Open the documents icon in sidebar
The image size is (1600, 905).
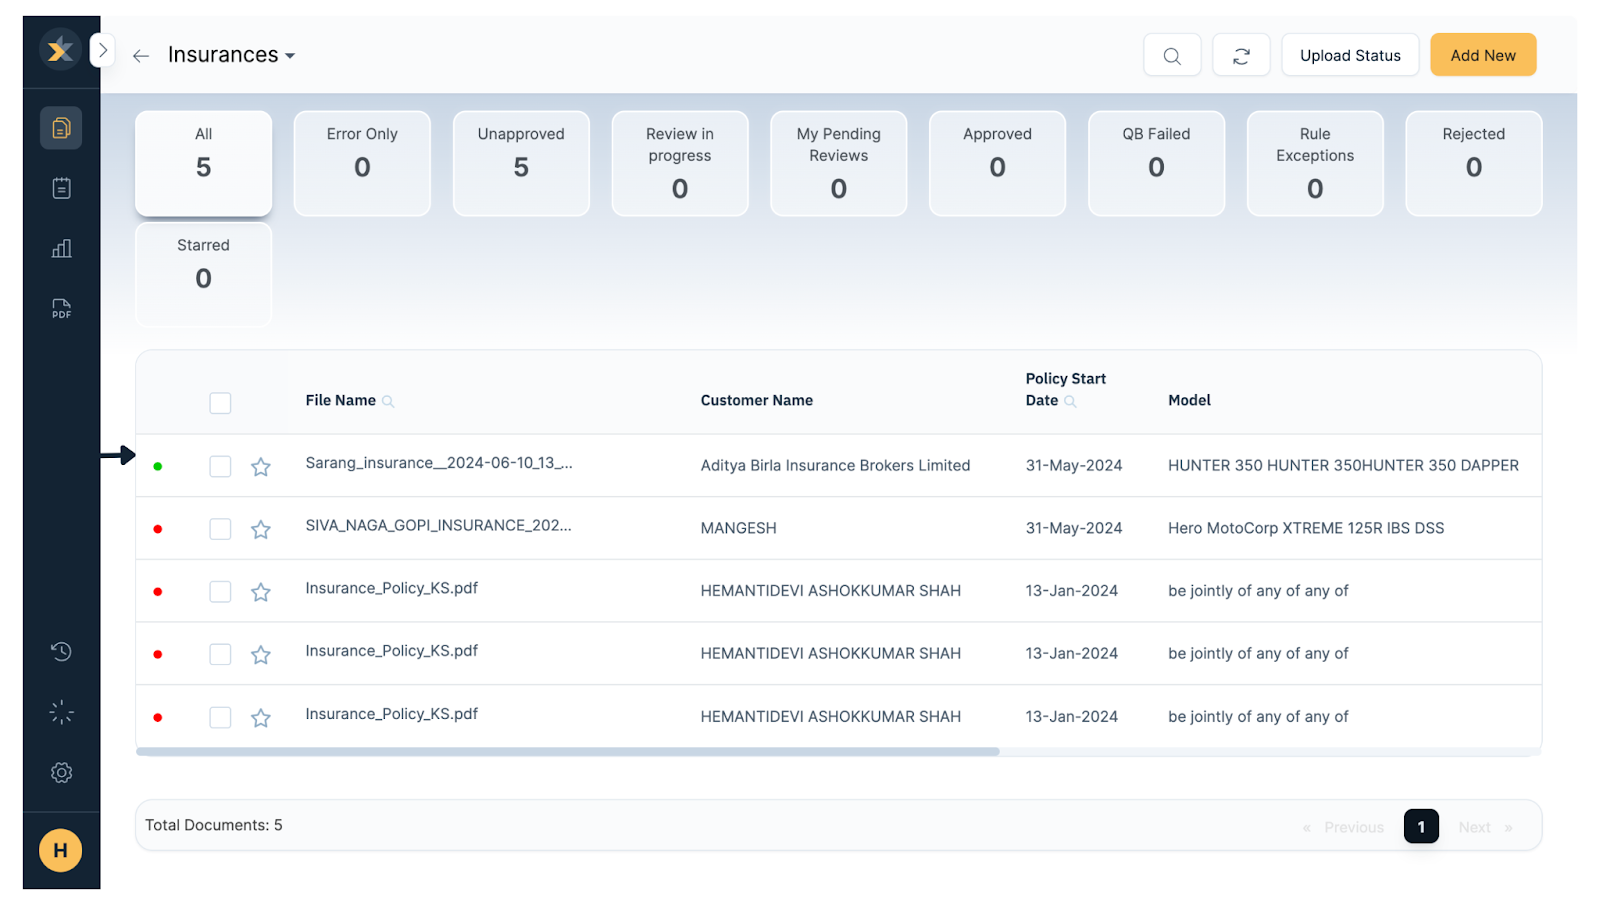tap(61, 128)
